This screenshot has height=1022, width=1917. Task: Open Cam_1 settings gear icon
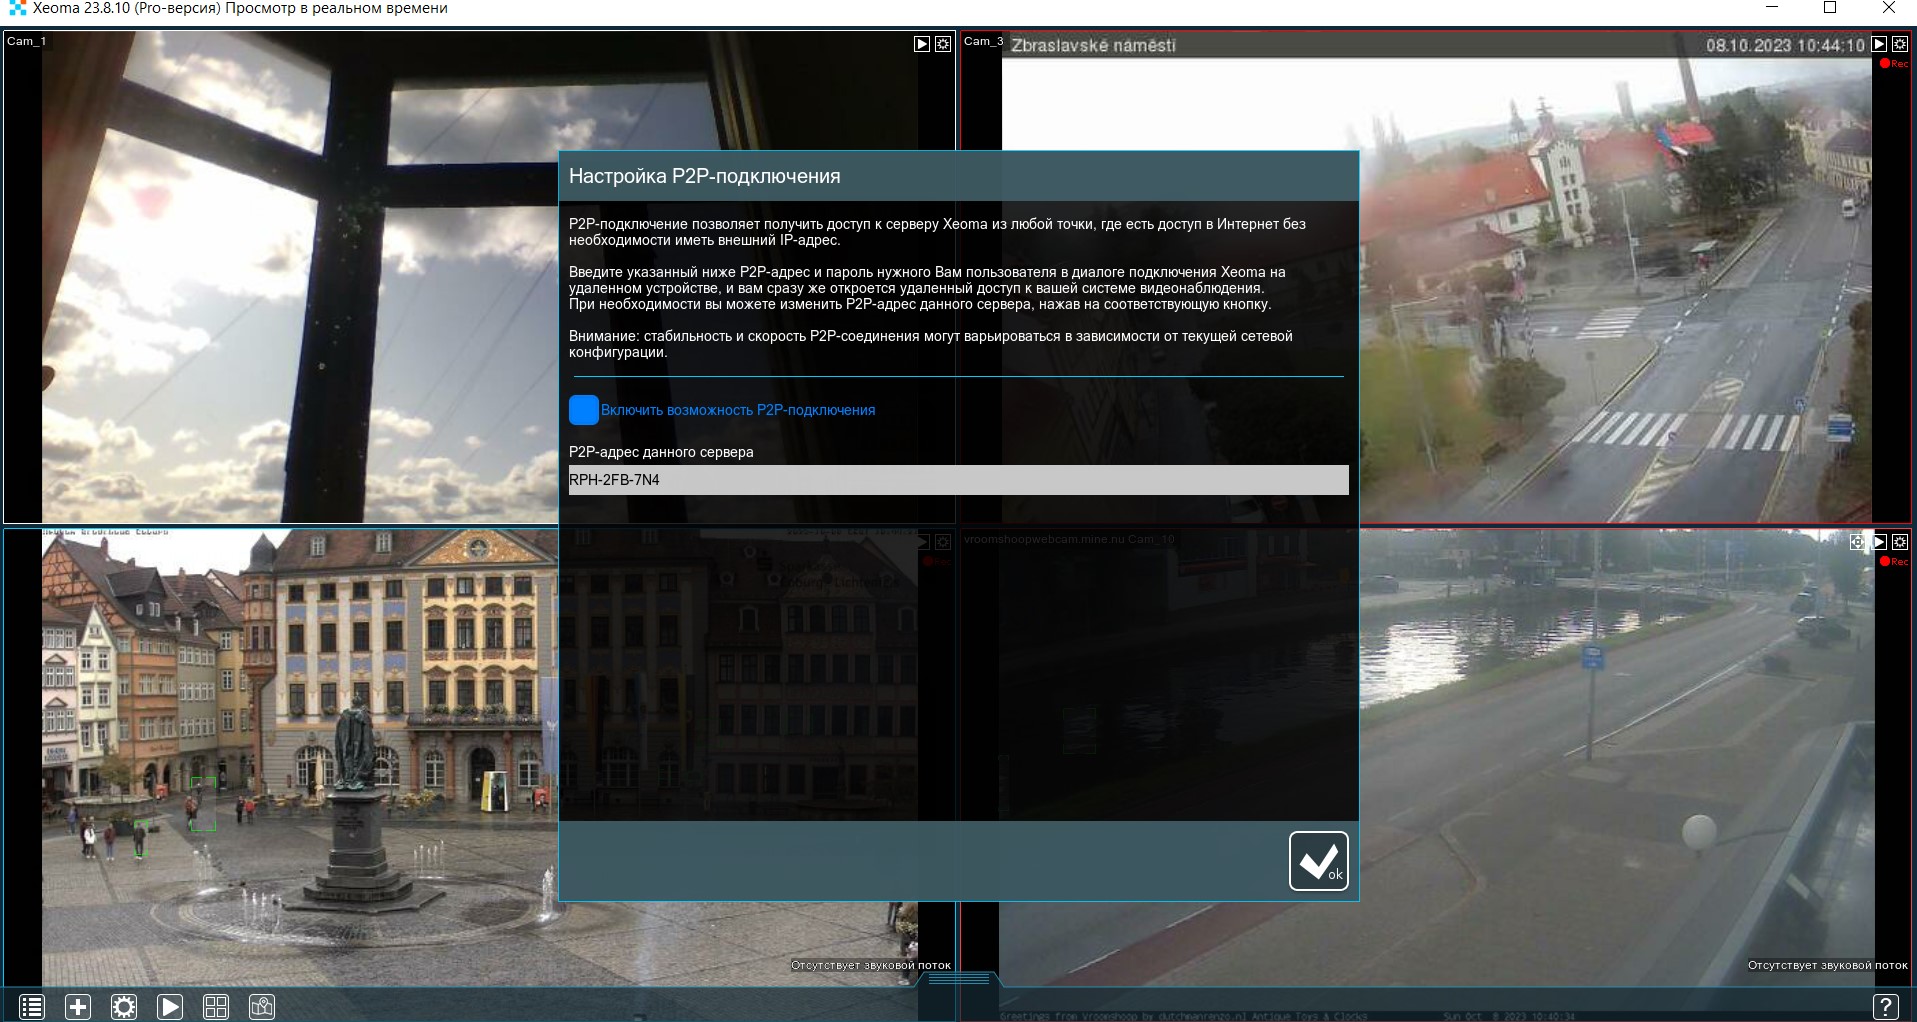[x=943, y=44]
